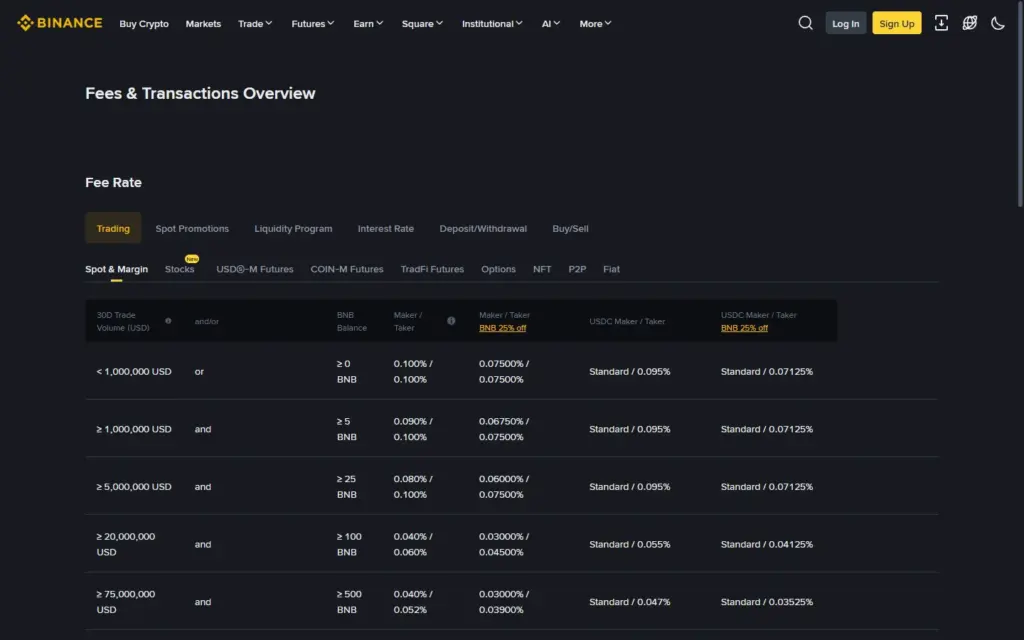The image size is (1024, 640).
Task: Click BNB 25% off link under USDC Maker / Taker
Action: tap(744, 328)
